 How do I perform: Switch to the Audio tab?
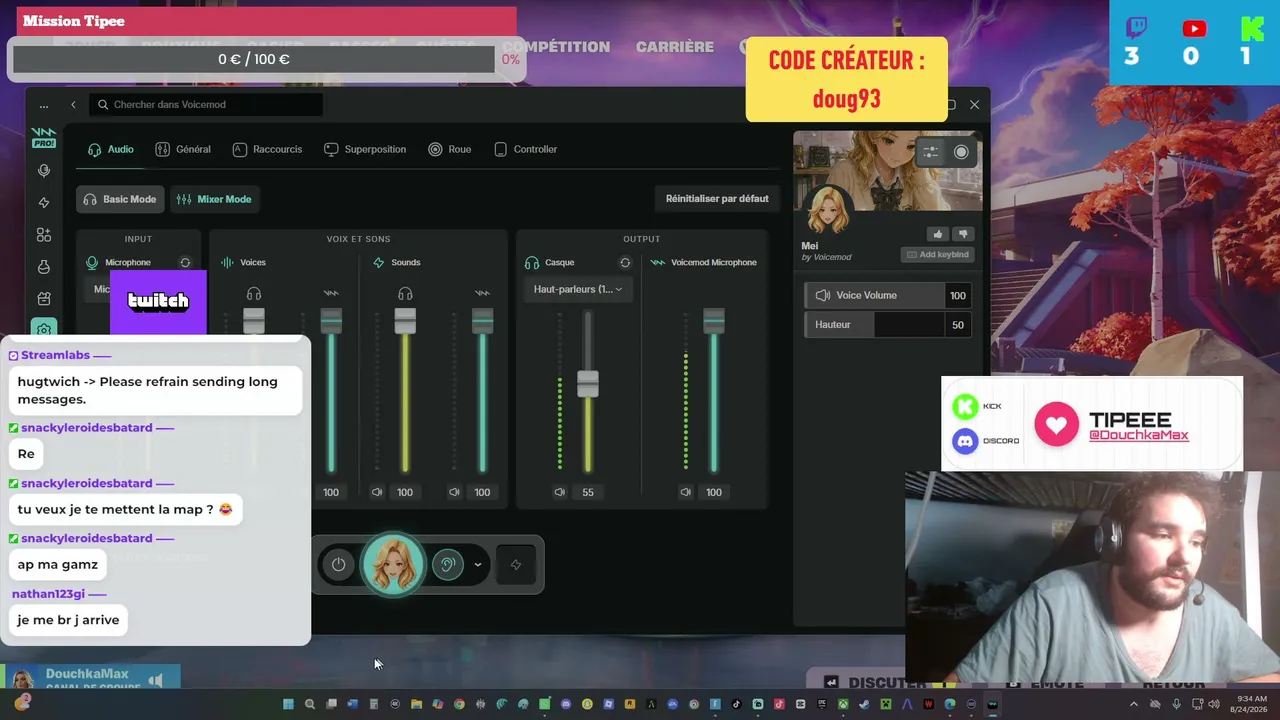click(x=111, y=149)
